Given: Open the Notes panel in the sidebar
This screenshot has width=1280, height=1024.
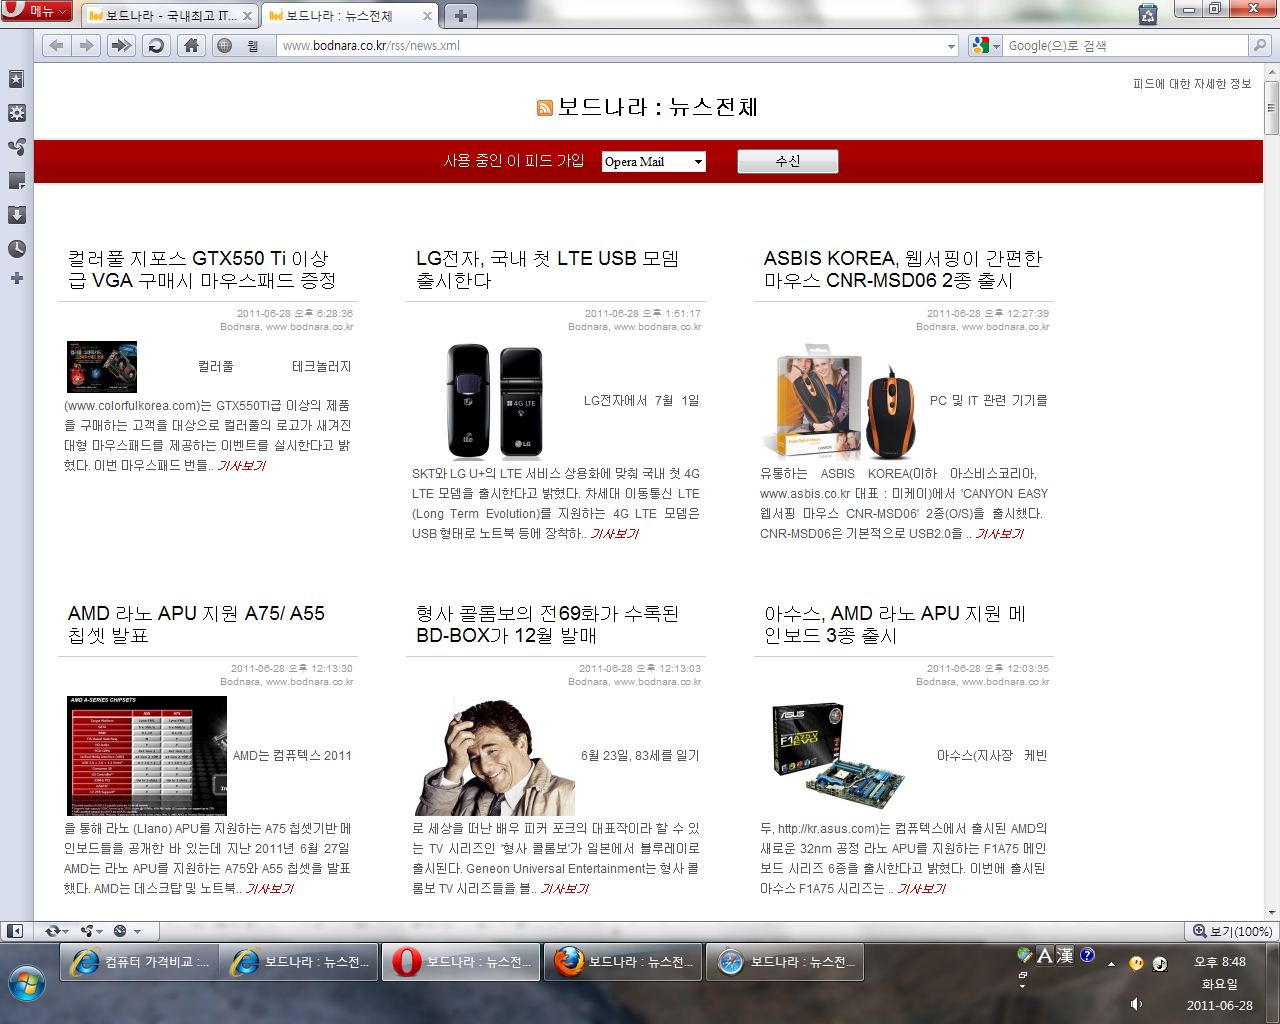Looking at the screenshot, I should [17, 181].
